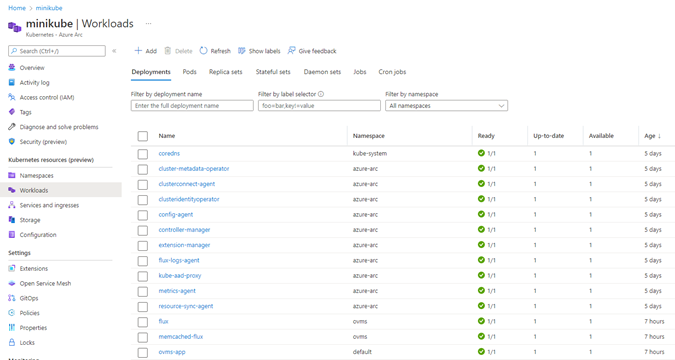Viewport: 675px width, 360px height.
Task: Click the Give feedback icon
Action: [291, 51]
